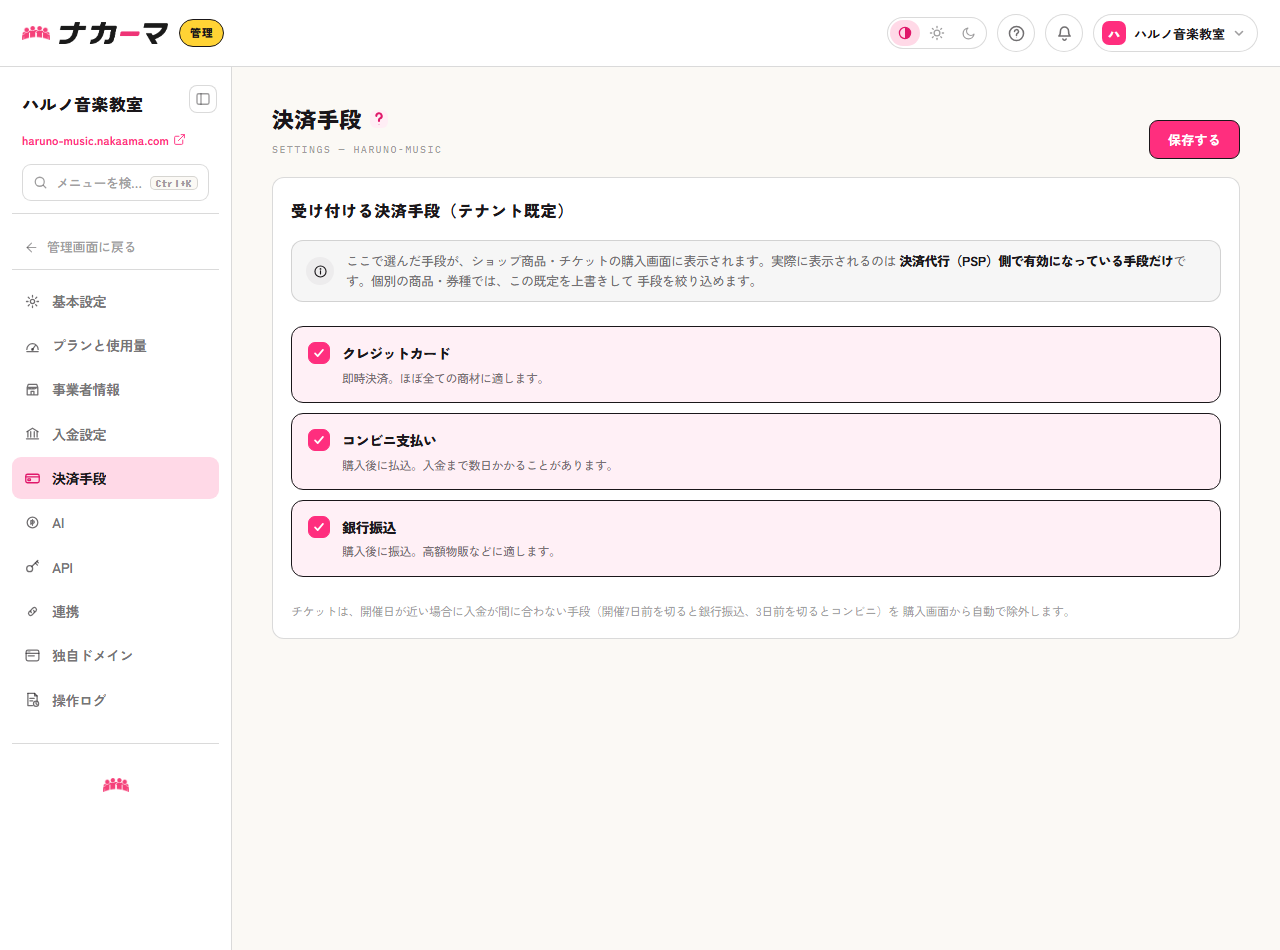
Task: Click the AI sidebar icon
Action: click(32, 523)
